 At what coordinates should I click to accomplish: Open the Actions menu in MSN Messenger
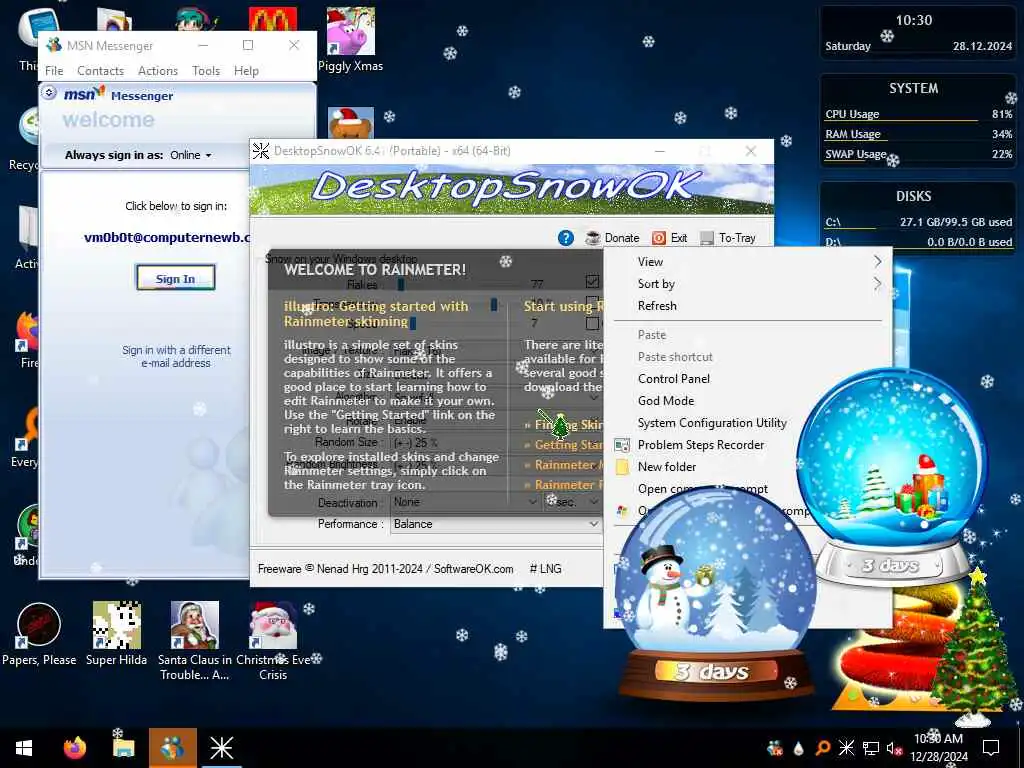[x=157, y=71]
